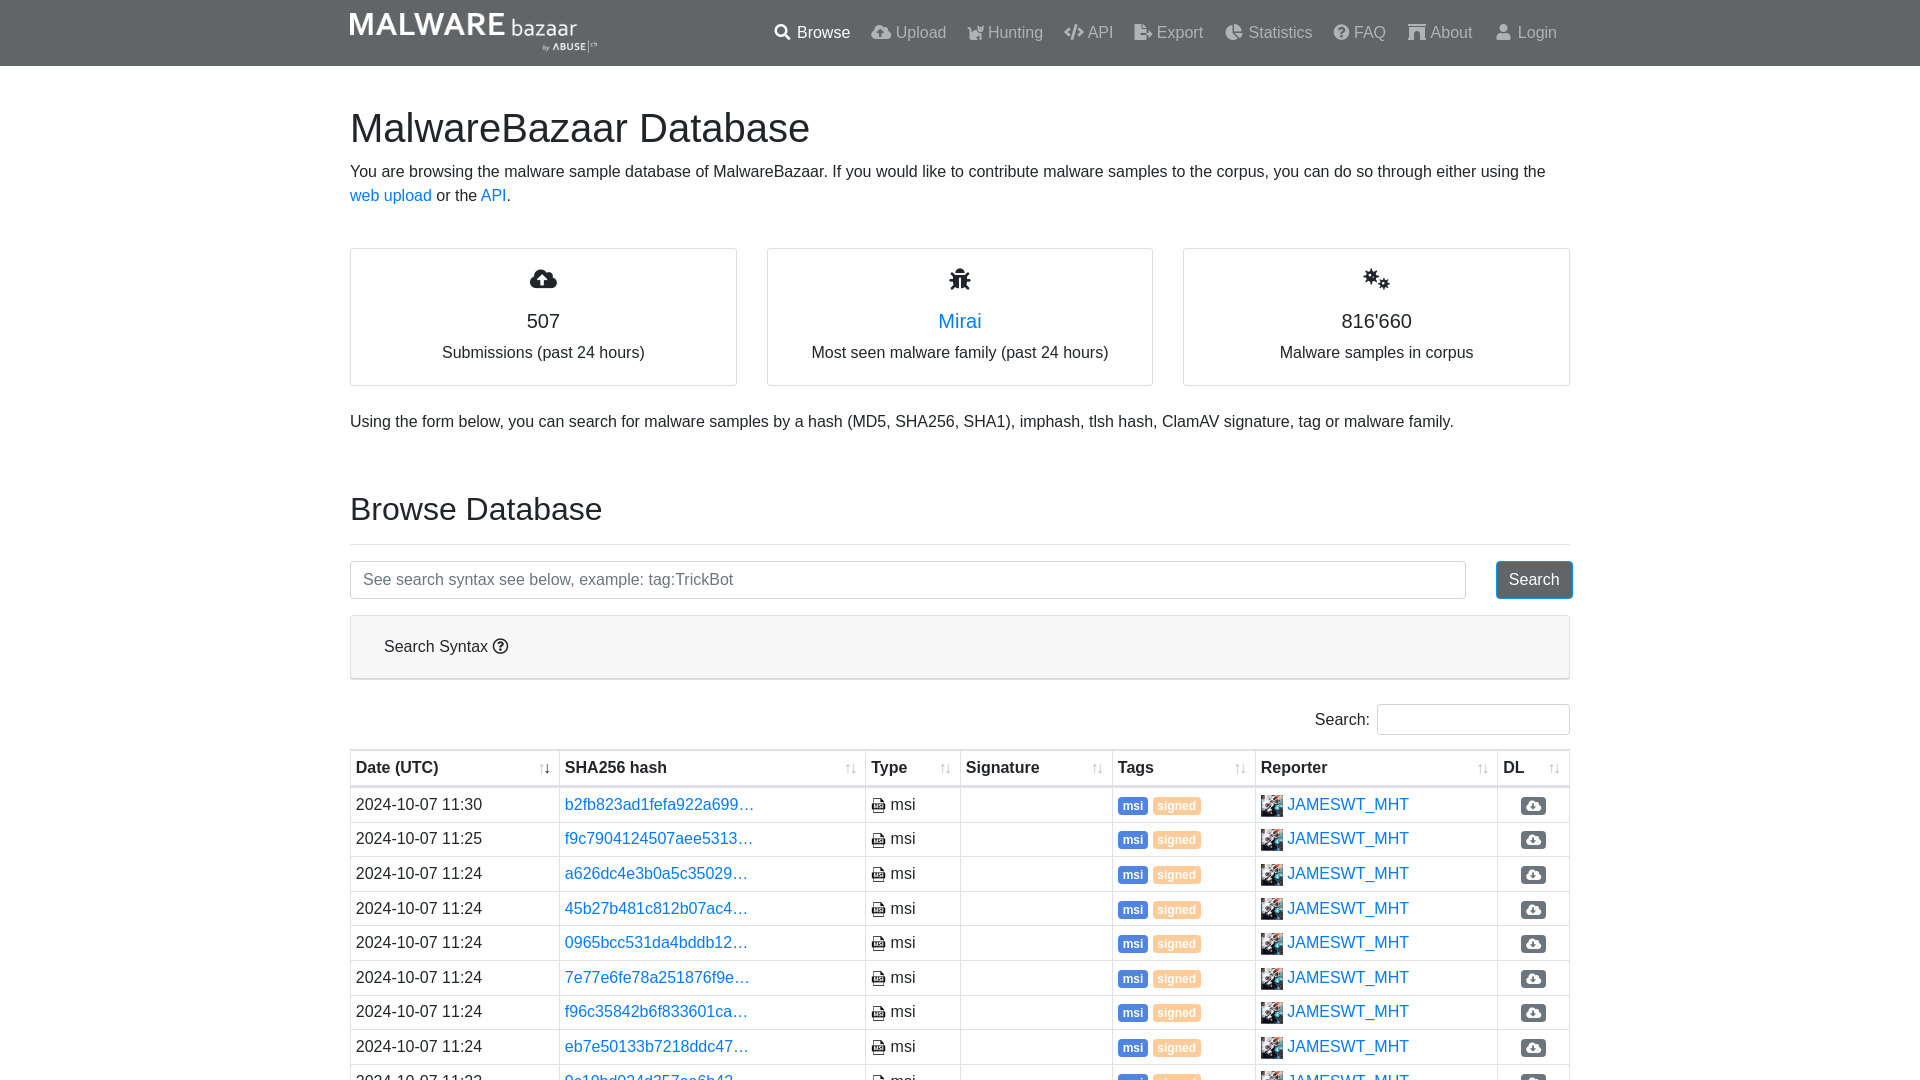This screenshot has width=1920, height=1080.
Task: Expand the Search Syntax section
Action: [x=446, y=646]
